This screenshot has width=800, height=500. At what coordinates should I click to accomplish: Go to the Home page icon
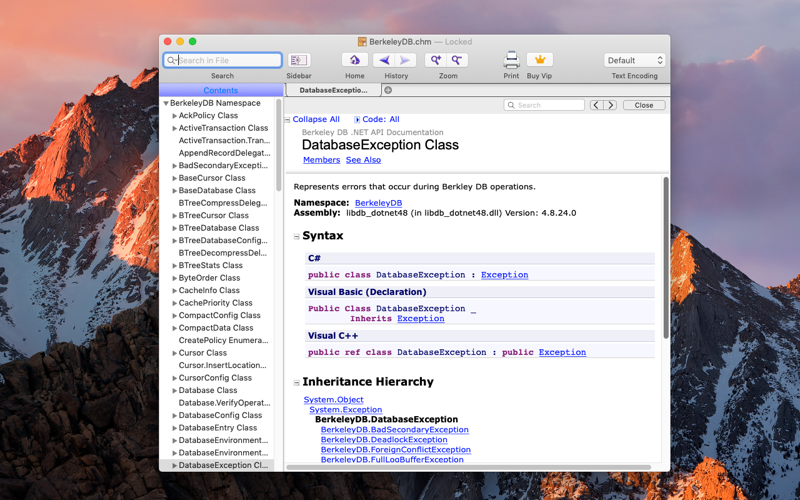[355, 60]
